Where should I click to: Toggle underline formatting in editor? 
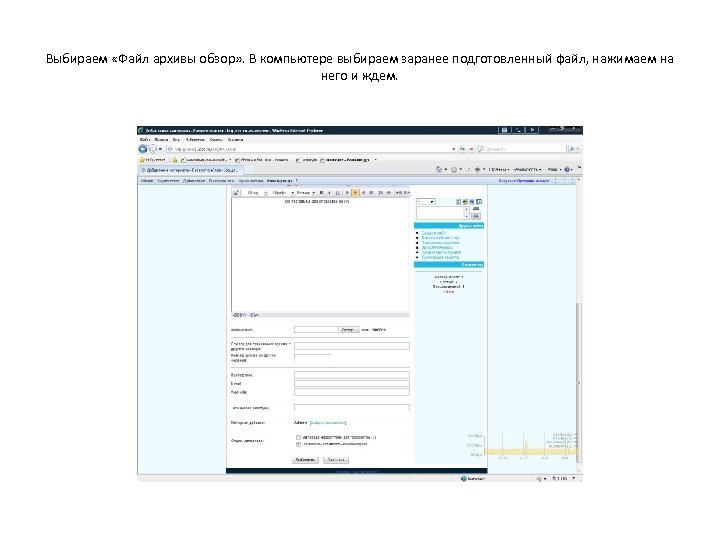(338, 193)
